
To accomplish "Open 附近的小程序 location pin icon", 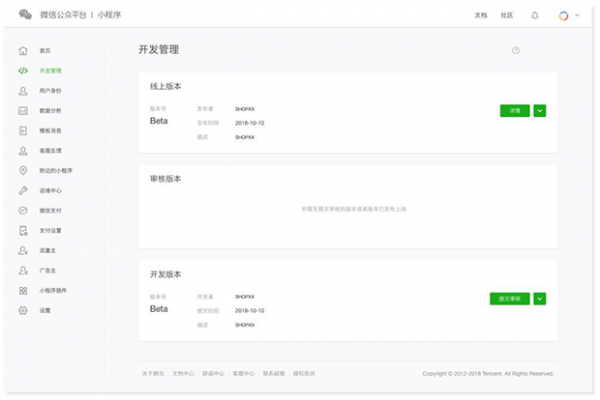I will 23,171.
